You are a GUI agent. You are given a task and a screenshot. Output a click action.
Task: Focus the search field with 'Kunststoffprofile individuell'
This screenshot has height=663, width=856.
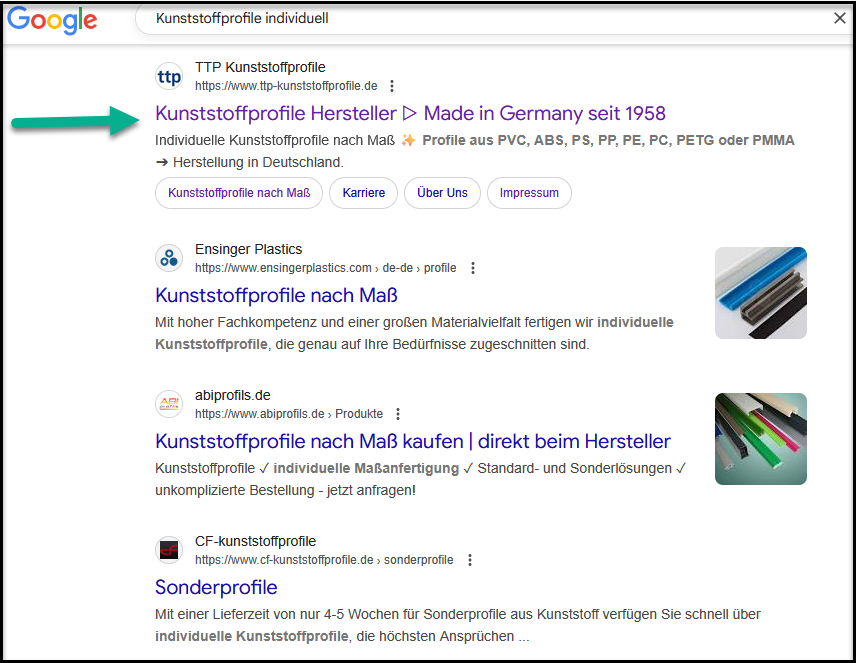(450, 18)
